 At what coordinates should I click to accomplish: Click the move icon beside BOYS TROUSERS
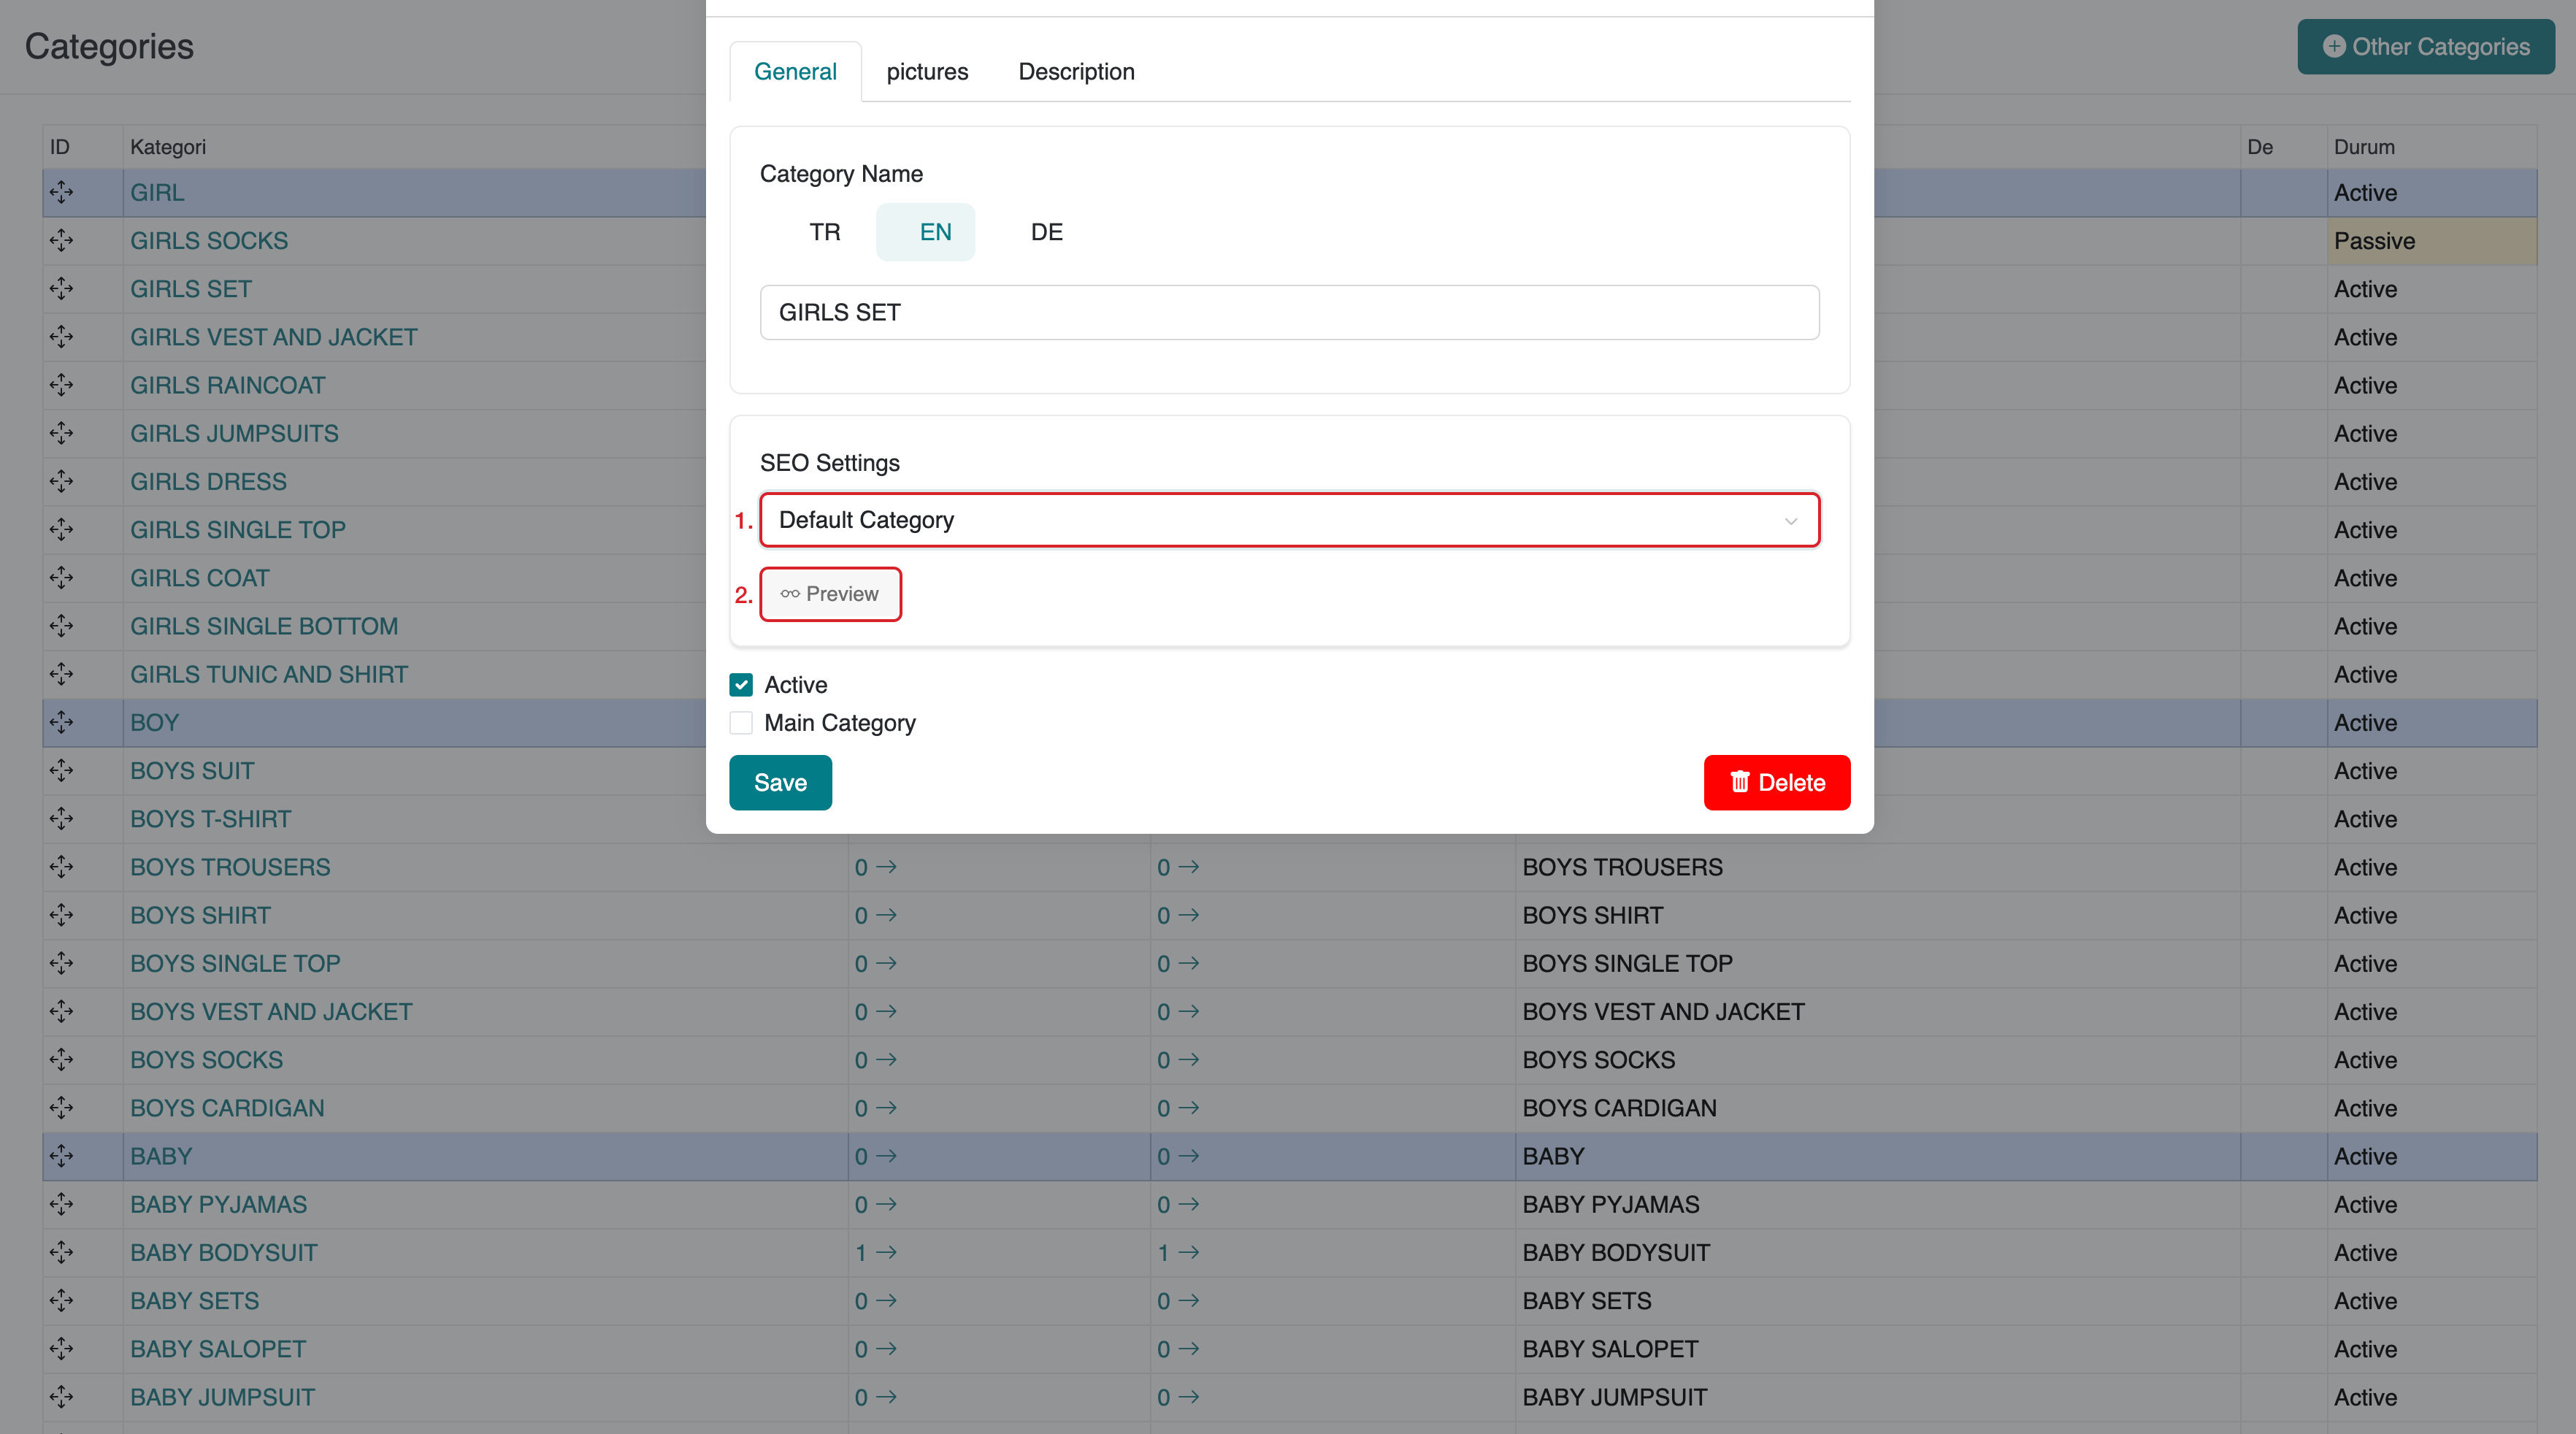(x=61, y=867)
